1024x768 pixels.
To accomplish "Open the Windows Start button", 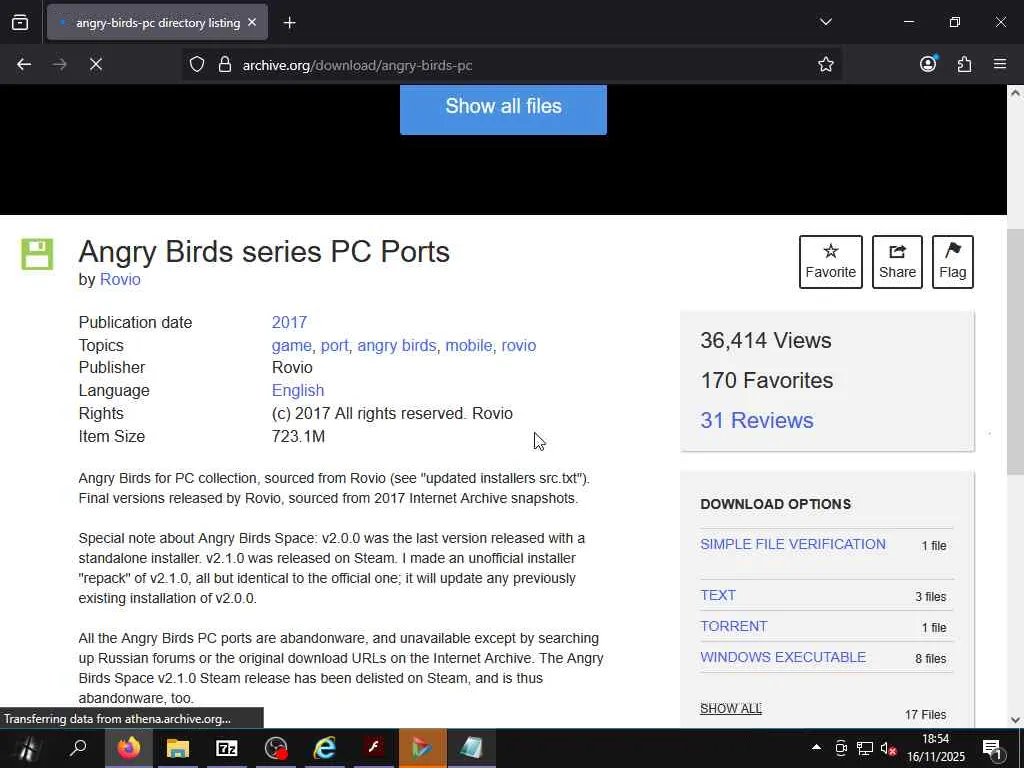I will click(26, 748).
